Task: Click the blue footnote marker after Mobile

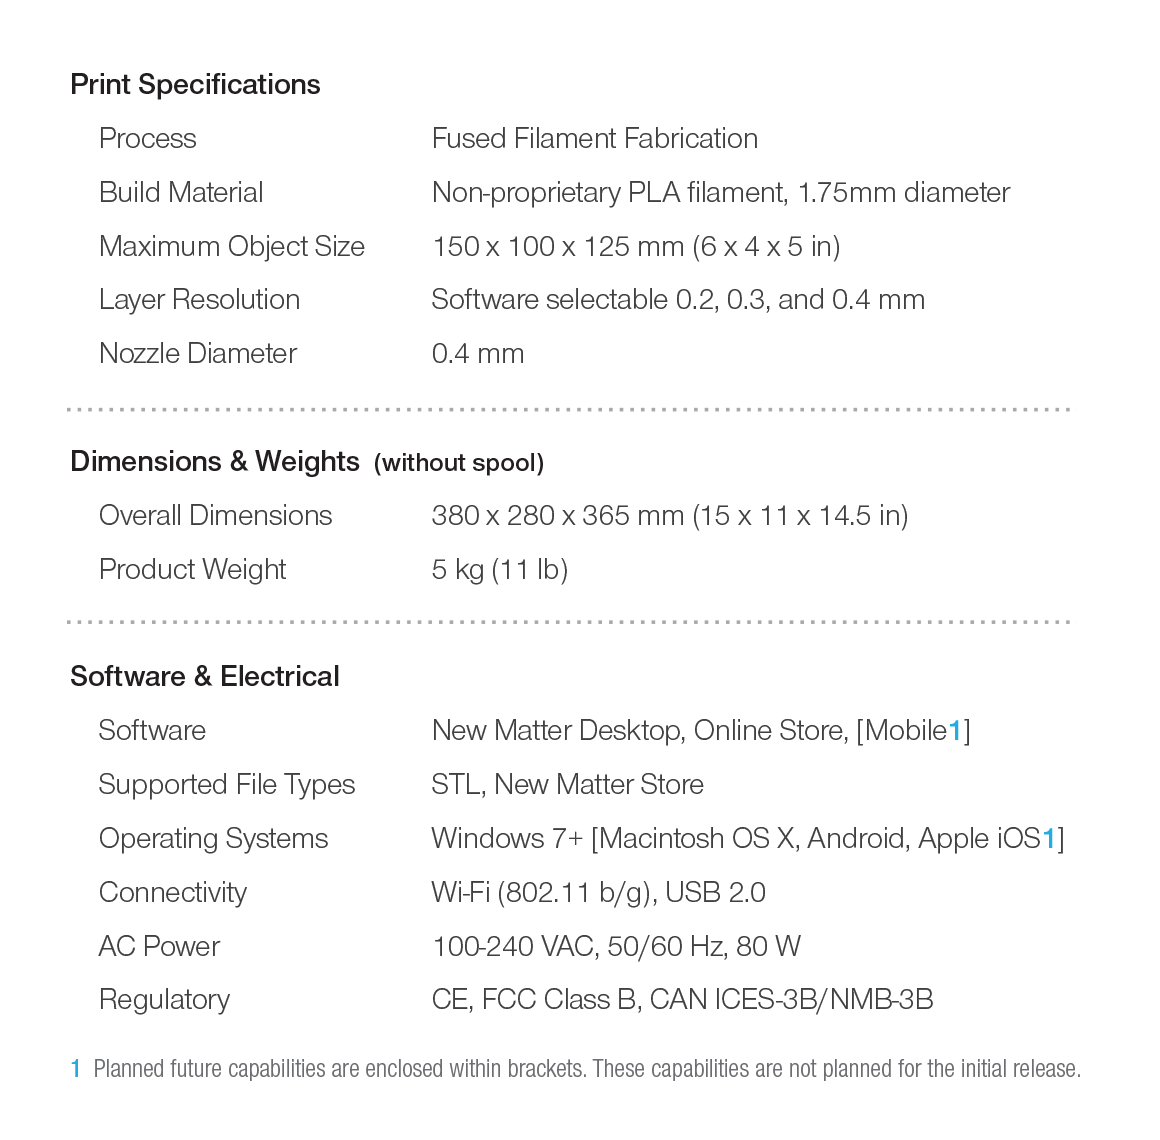Action: [955, 731]
